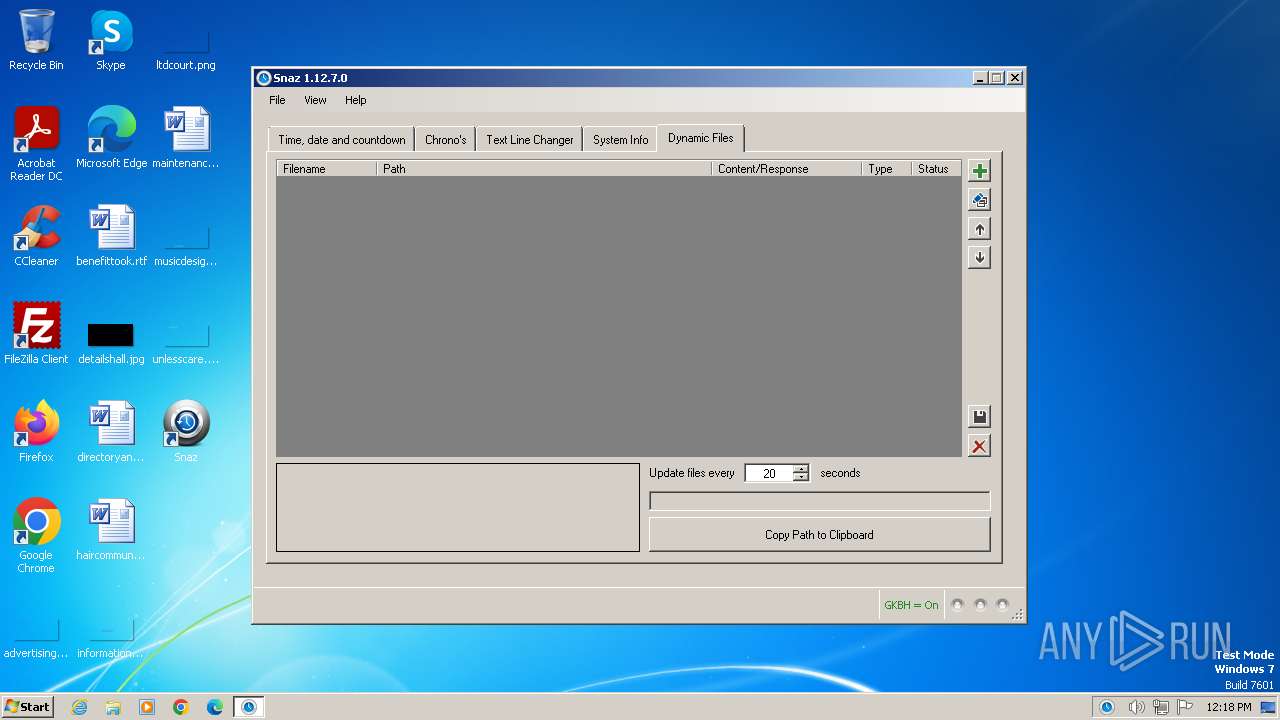
Task: Click the Start button
Action: pos(27,707)
